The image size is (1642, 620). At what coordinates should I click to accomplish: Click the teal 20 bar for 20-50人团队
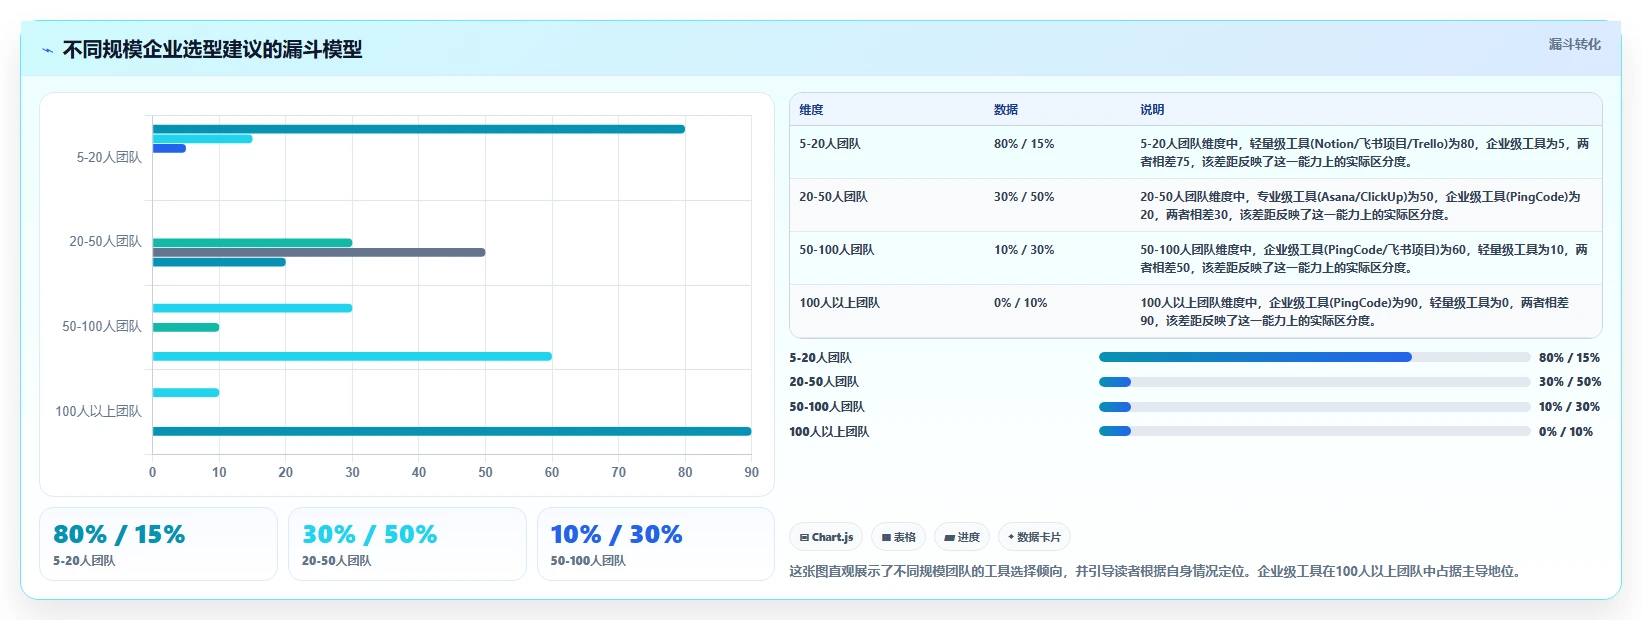219,262
